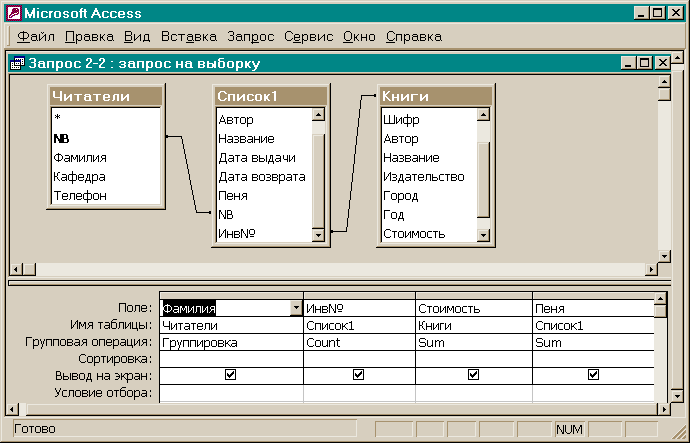690x443 pixels.
Task: Toggle Вывод на экран checkbox for Инв№ column
Action: [359, 374]
